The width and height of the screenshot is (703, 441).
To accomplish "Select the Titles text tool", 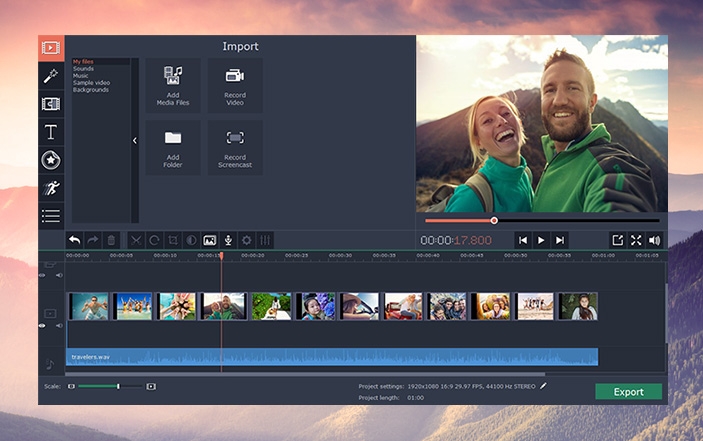I will click(51, 132).
